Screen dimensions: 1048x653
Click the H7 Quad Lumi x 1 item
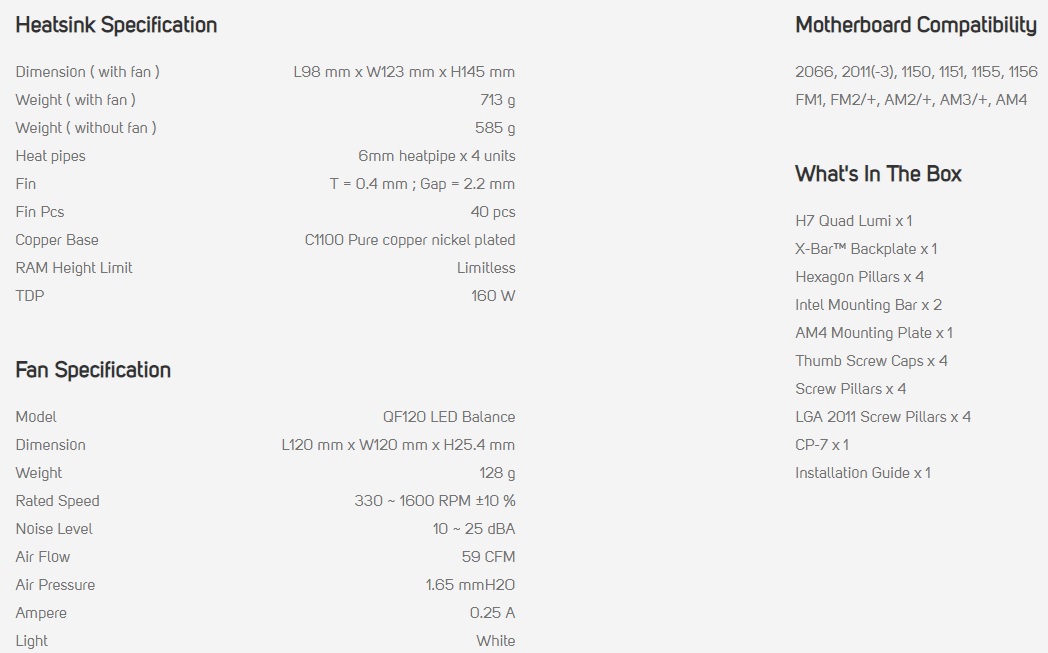point(853,221)
